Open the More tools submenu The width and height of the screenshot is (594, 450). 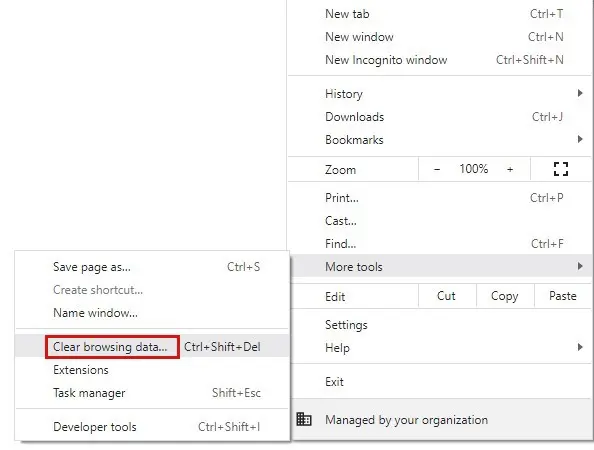tap(440, 267)
